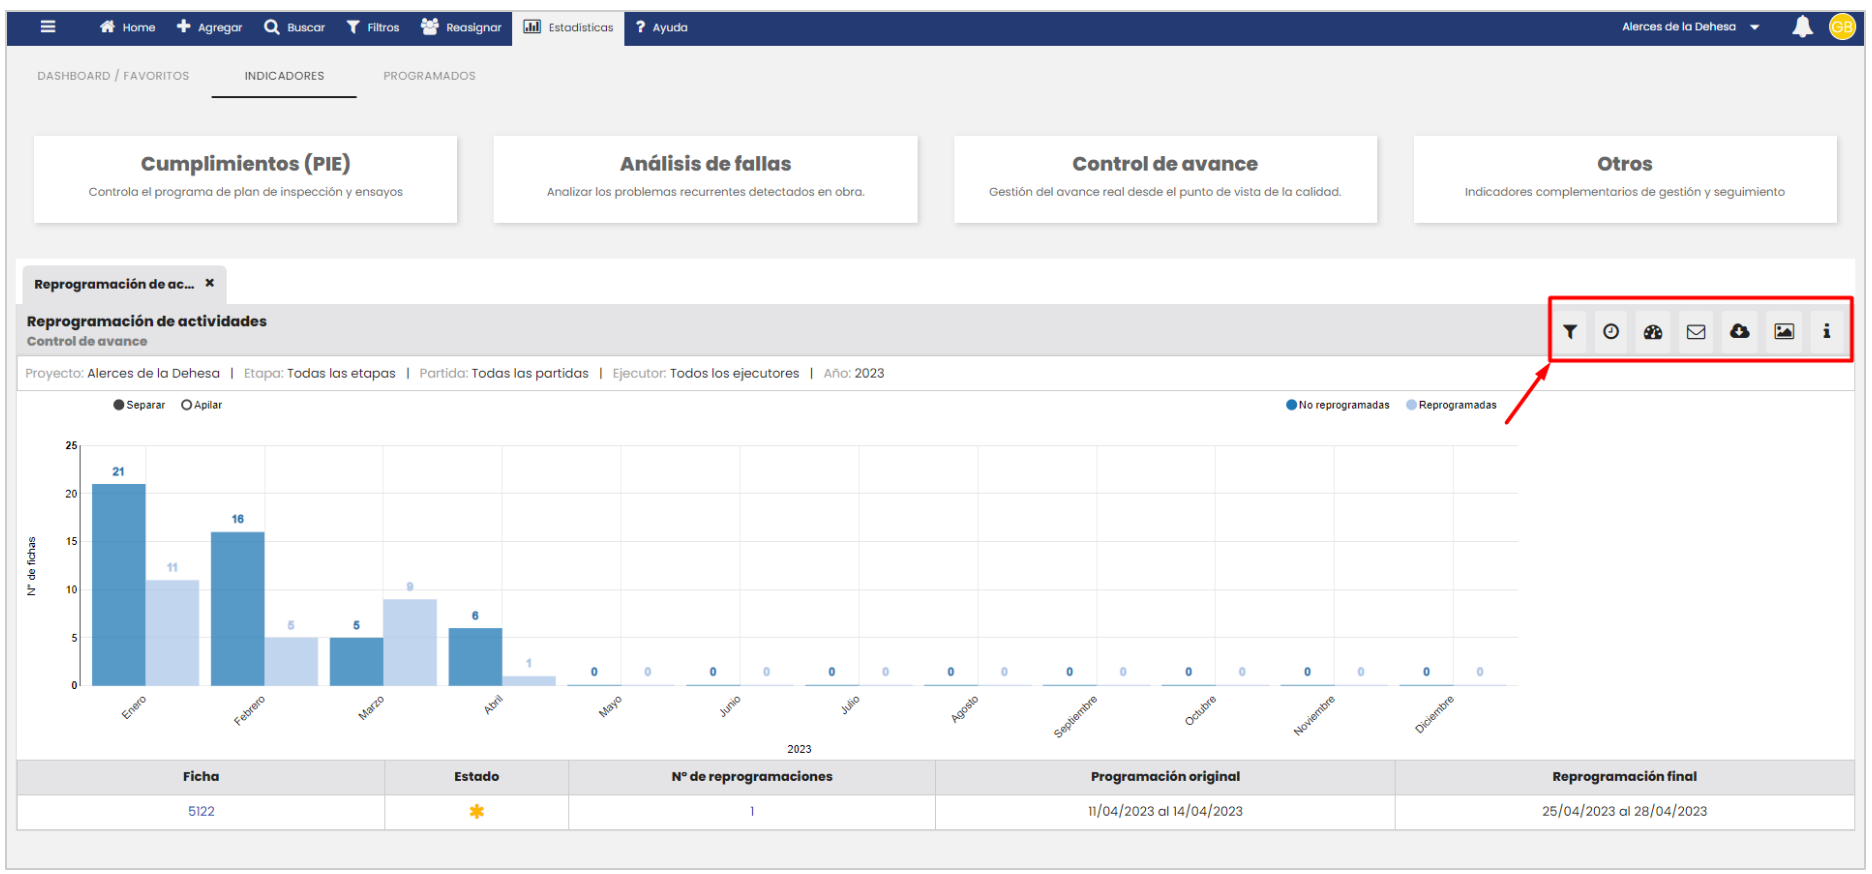
Task: Add chart to dashboard via gauge icon
Action: tap(1653, 332)
